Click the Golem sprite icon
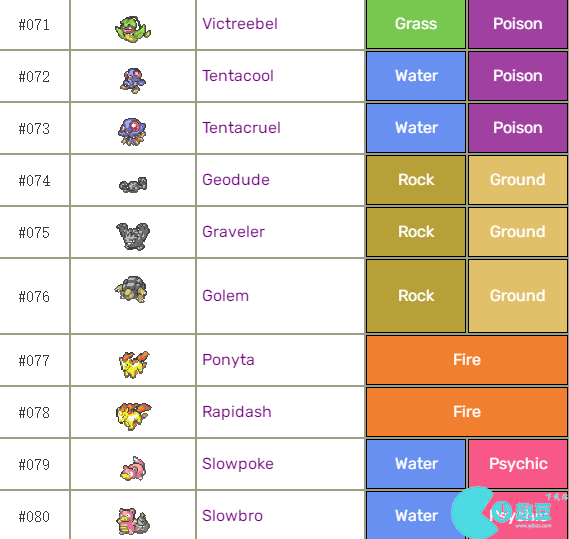This screenshot has height=539, width=569. pos(131,289)
